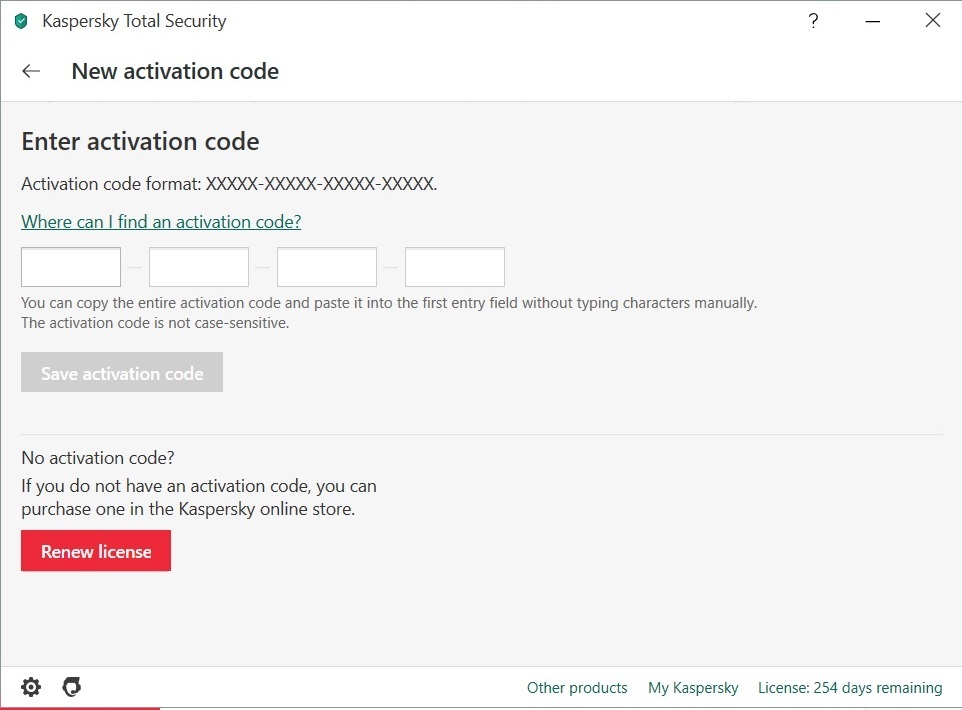The width and height of the screenshot is (962, 710).
Task: Click the 'No activation code?' text
Action: 98,458
